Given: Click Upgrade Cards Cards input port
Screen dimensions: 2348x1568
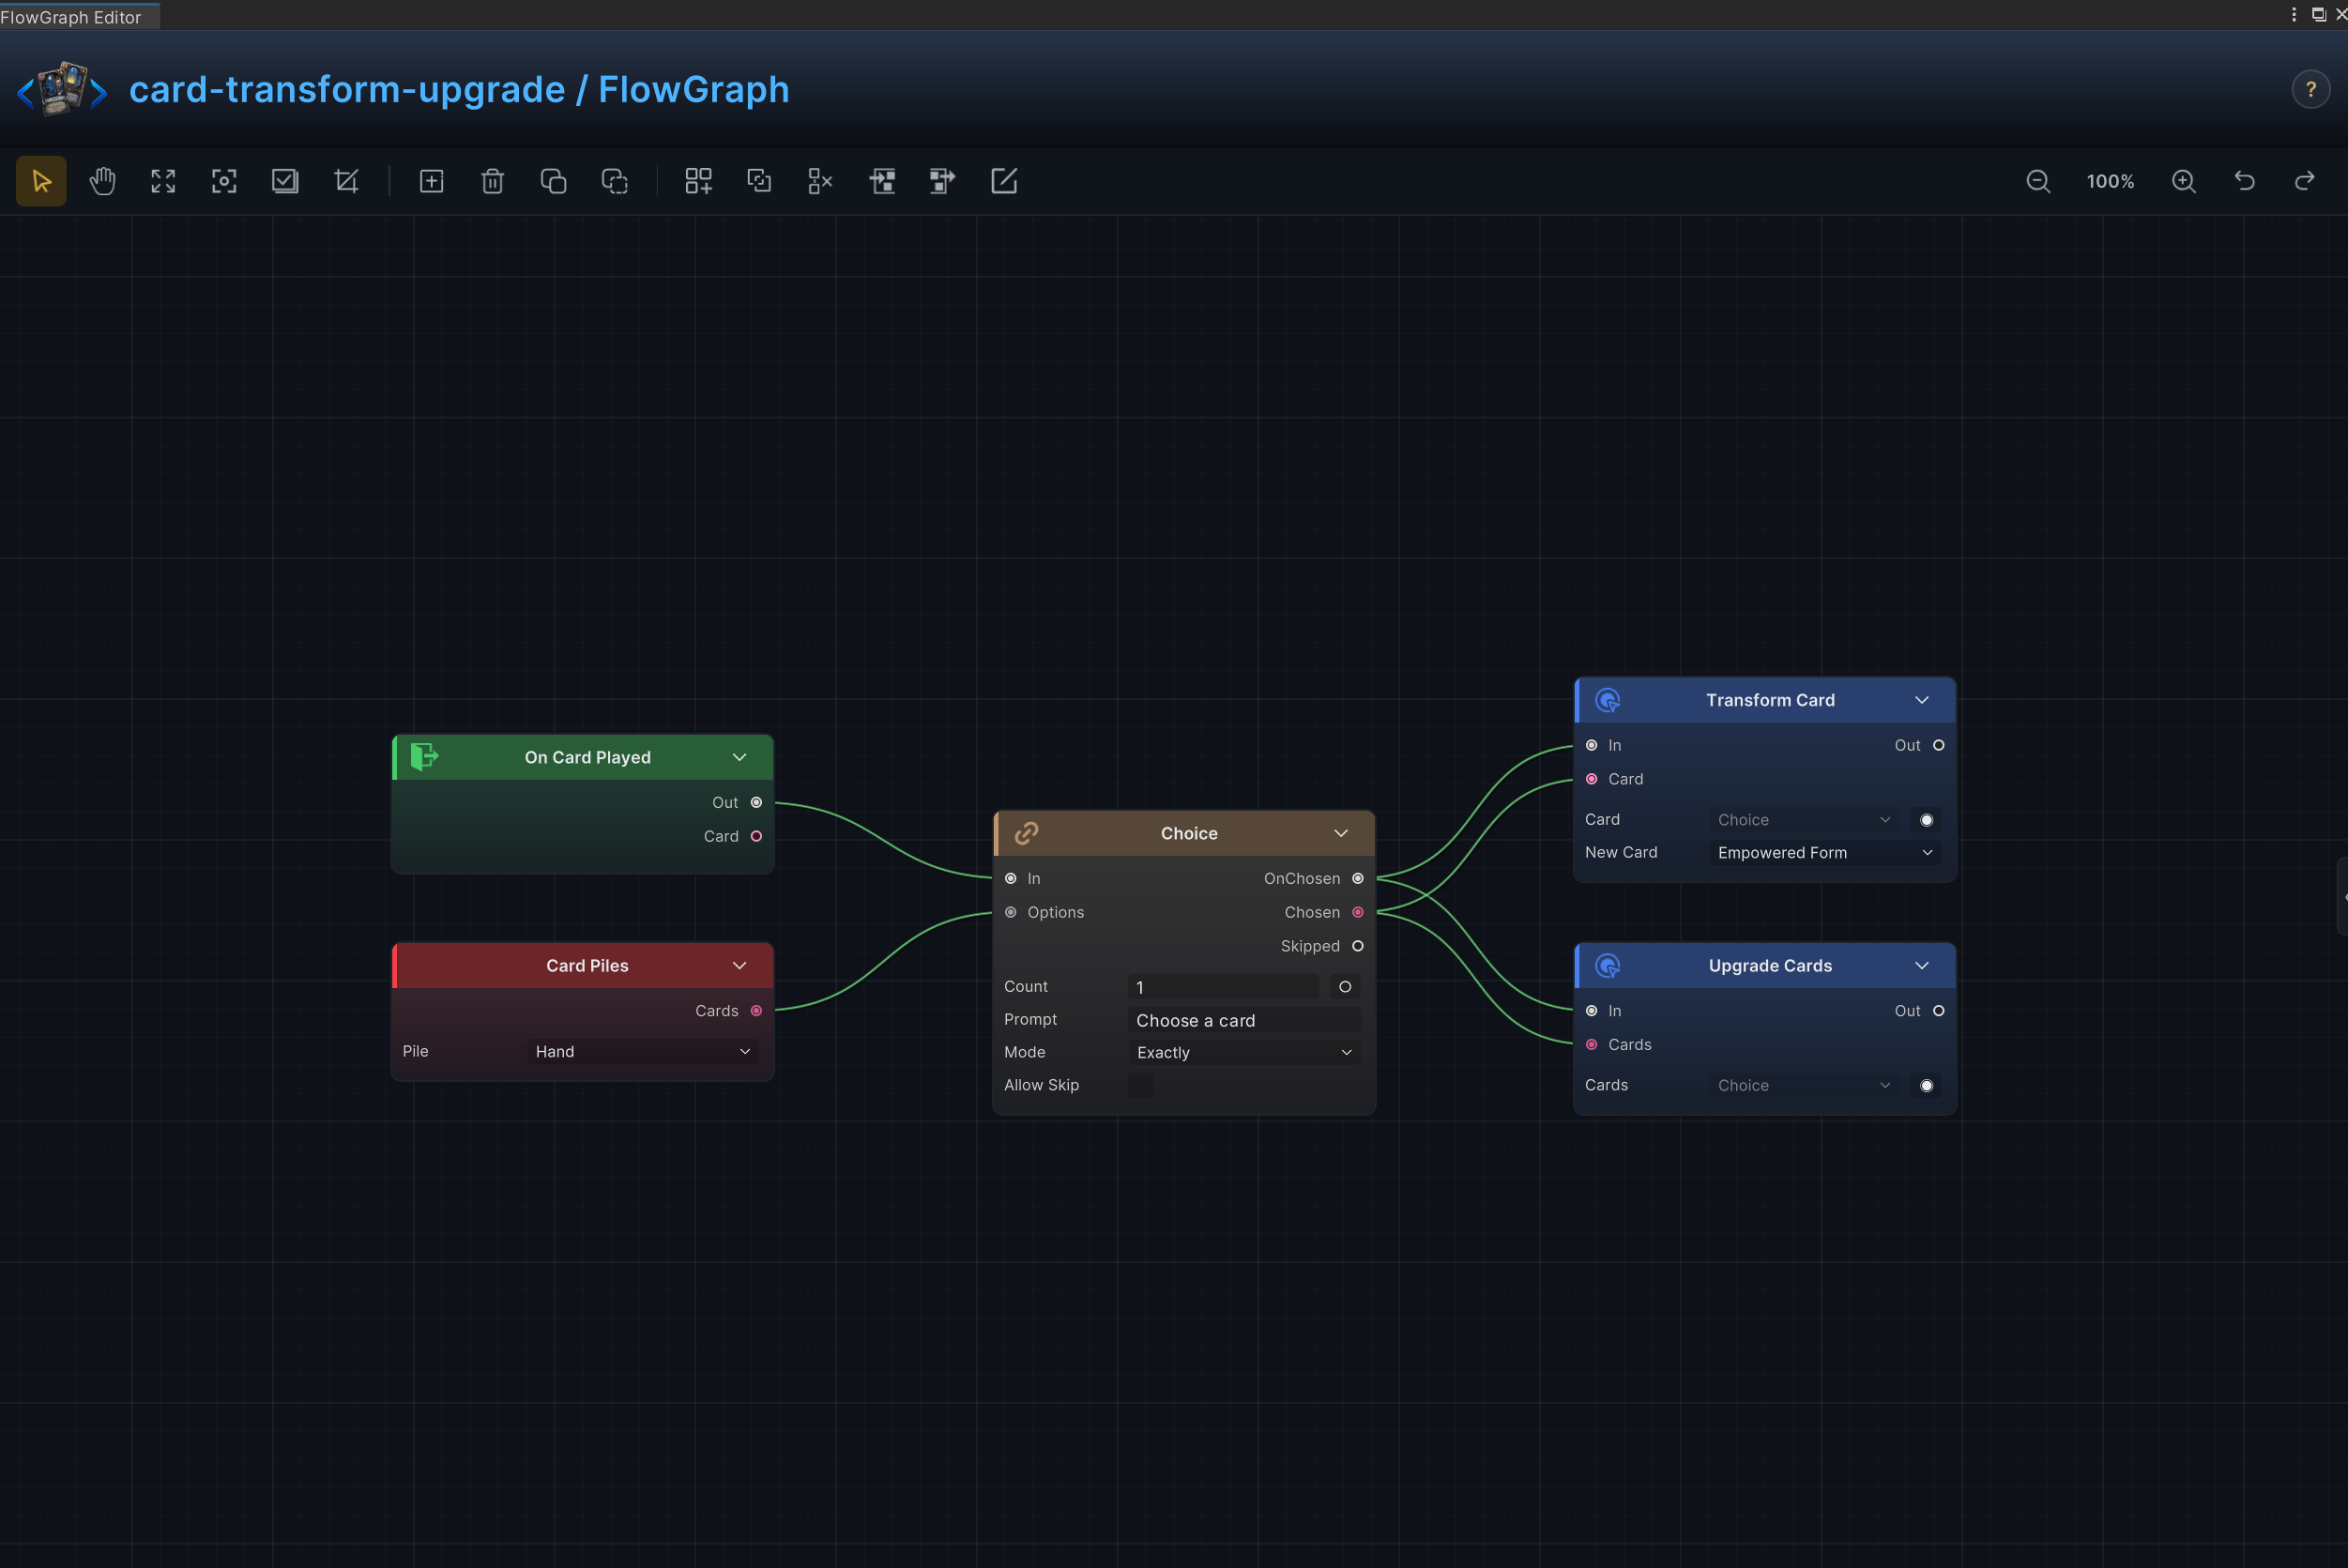Looking at the screenshot, I should point(1591,1045).
